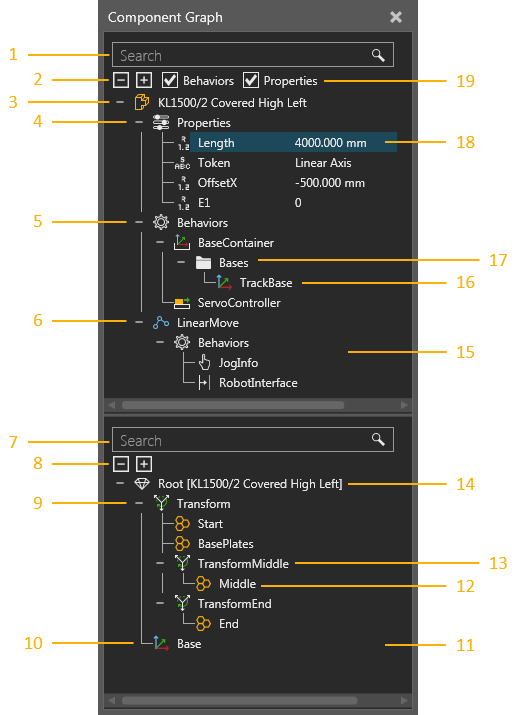Select the TrackBase frame icon

[x=224, y=283]
